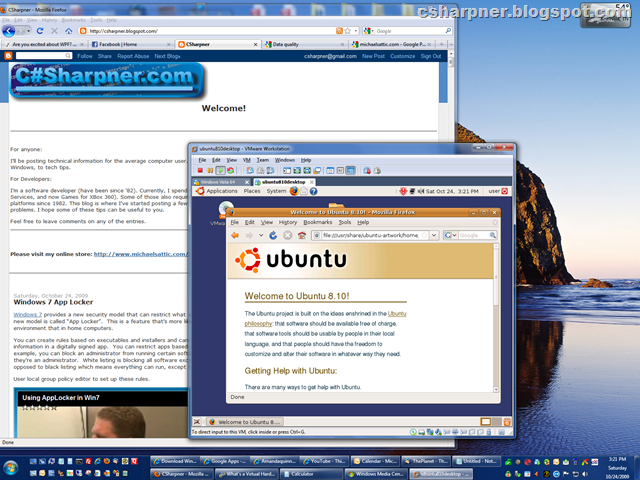Viewport: 640px width, 480px height.
Task: Click the RSS feed icon in address bar
Action: tap(339, 31)
